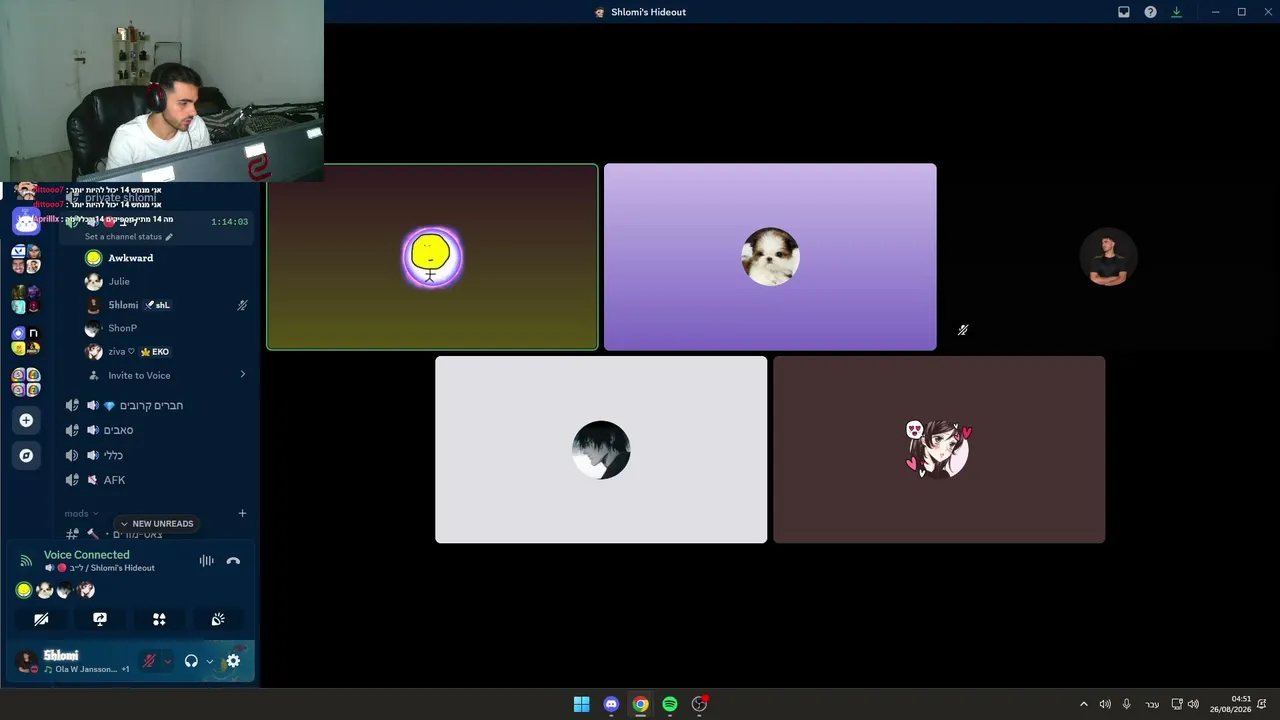The width and height of the screenshot is (1280, 720).
Task: Share your screen from voice panel
Action: pos(100,619)
